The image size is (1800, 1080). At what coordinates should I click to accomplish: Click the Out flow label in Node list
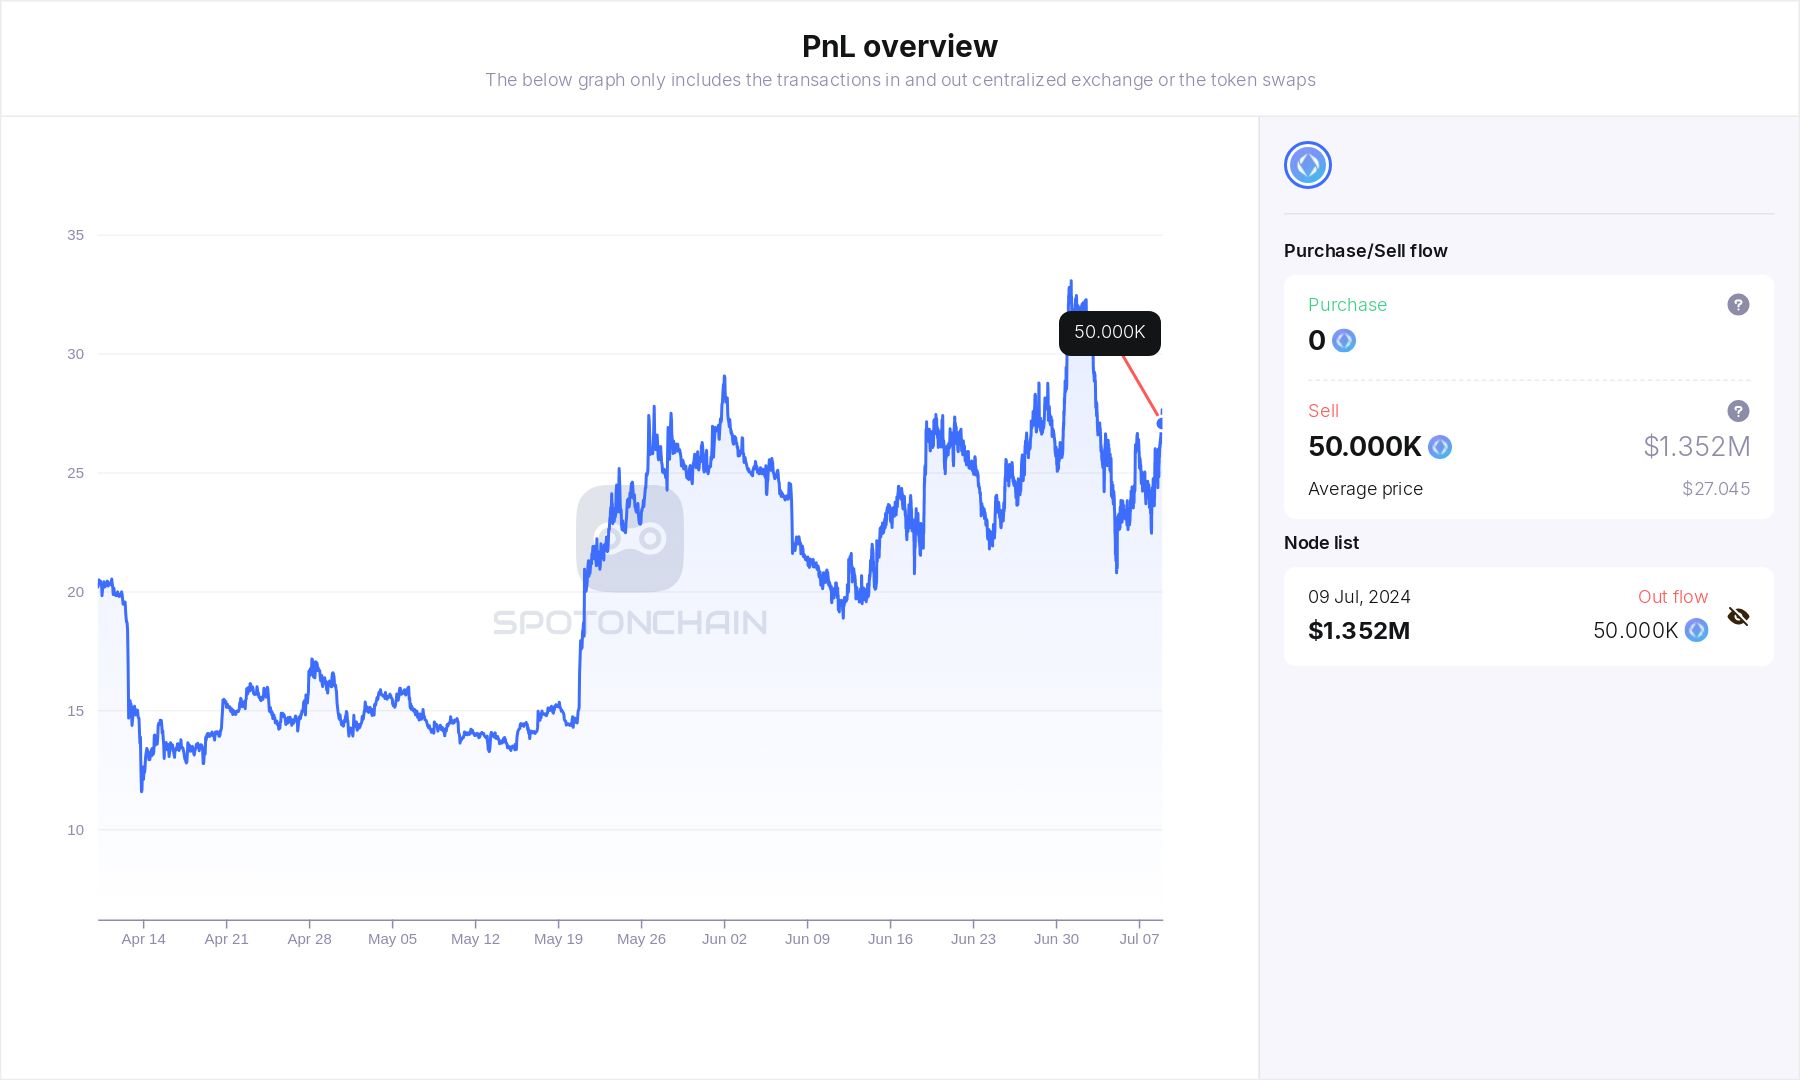coord(1672,596)
